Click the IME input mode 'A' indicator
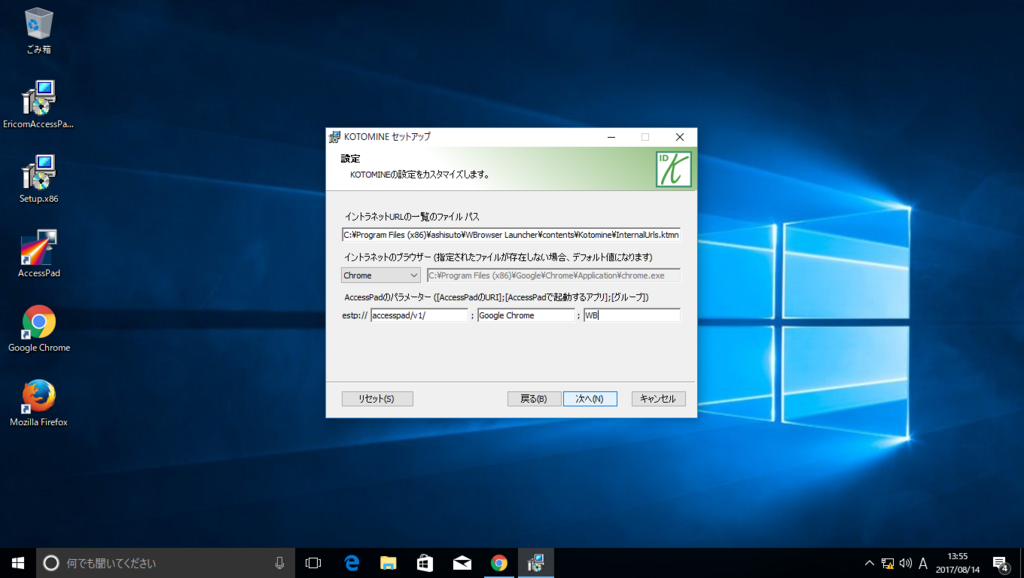The image size is (1024, 578). click(923, 563)
